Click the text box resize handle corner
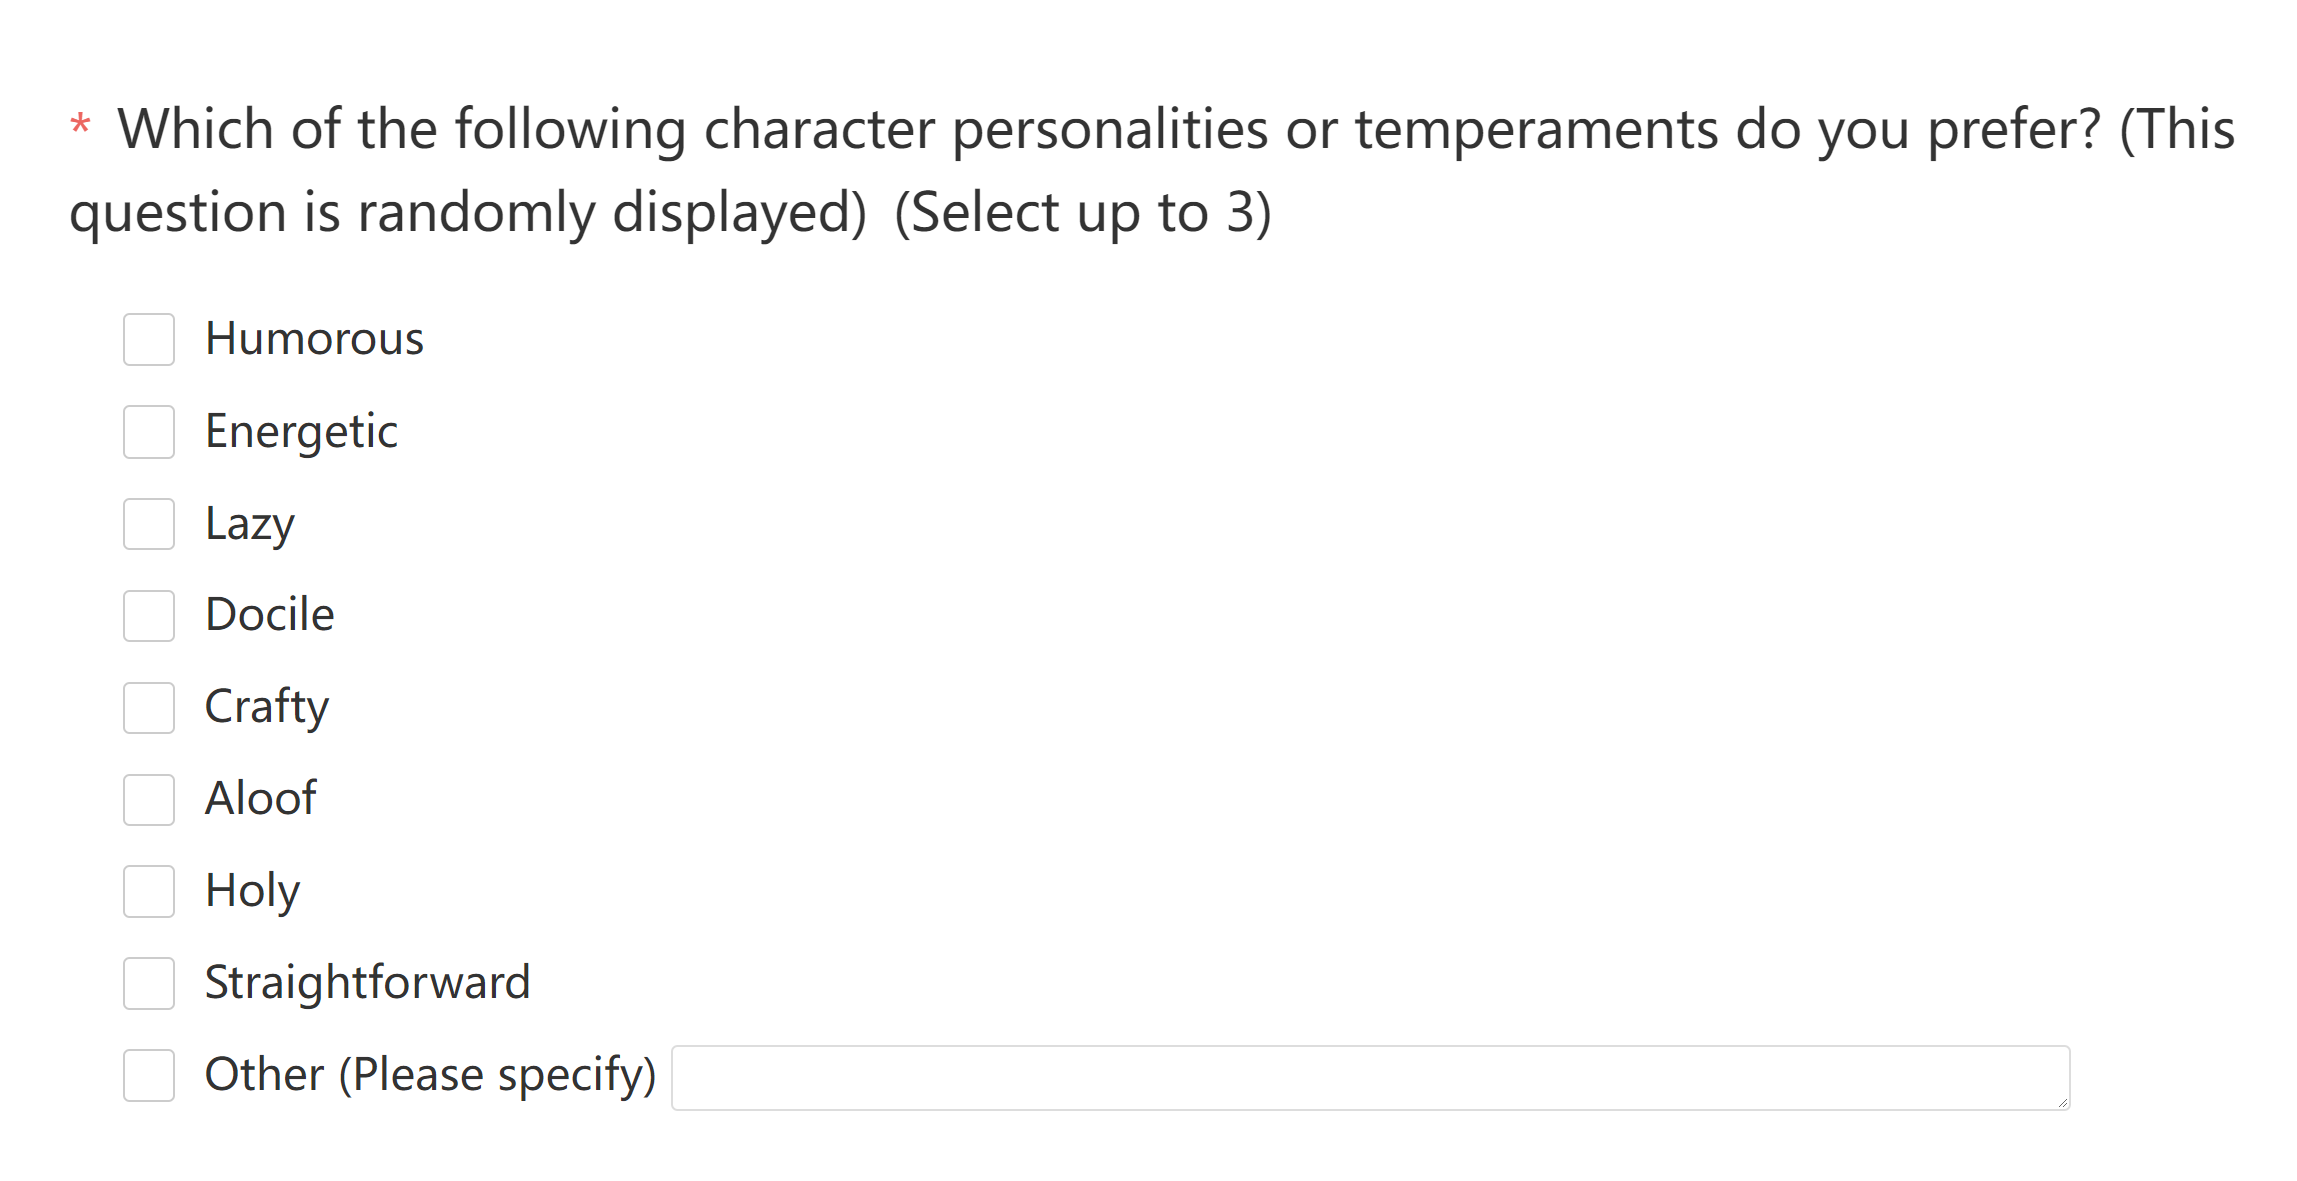 (2062, 1102)
